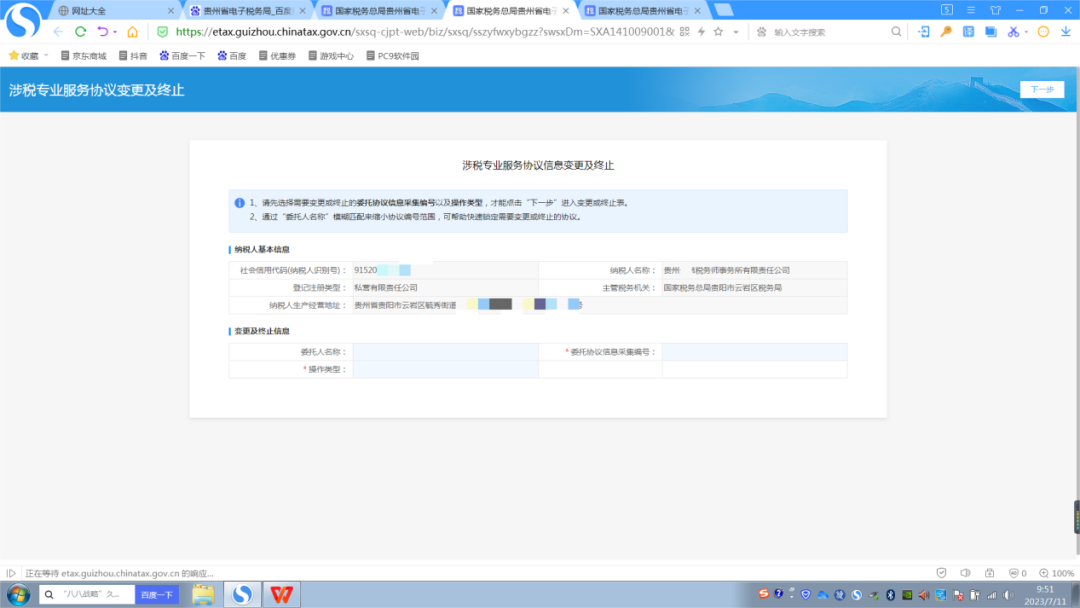Click the Sogou browser logo
The width and height of the screenshot is (1080, 608).
click(x=23, y=20)
